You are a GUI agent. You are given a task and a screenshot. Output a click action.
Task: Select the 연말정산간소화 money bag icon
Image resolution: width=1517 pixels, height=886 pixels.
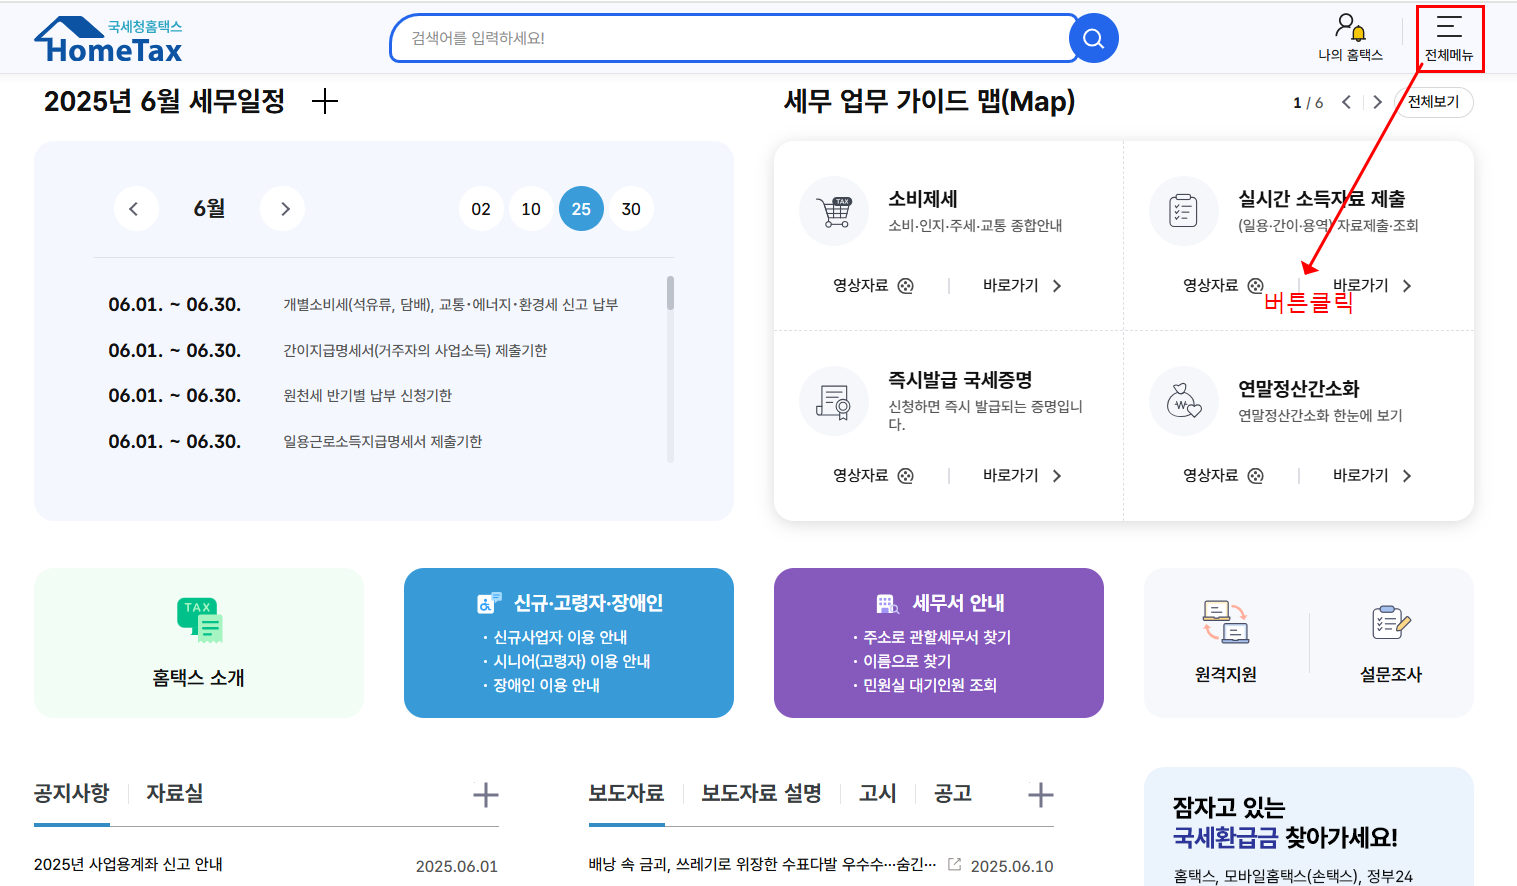[1184, 399]
